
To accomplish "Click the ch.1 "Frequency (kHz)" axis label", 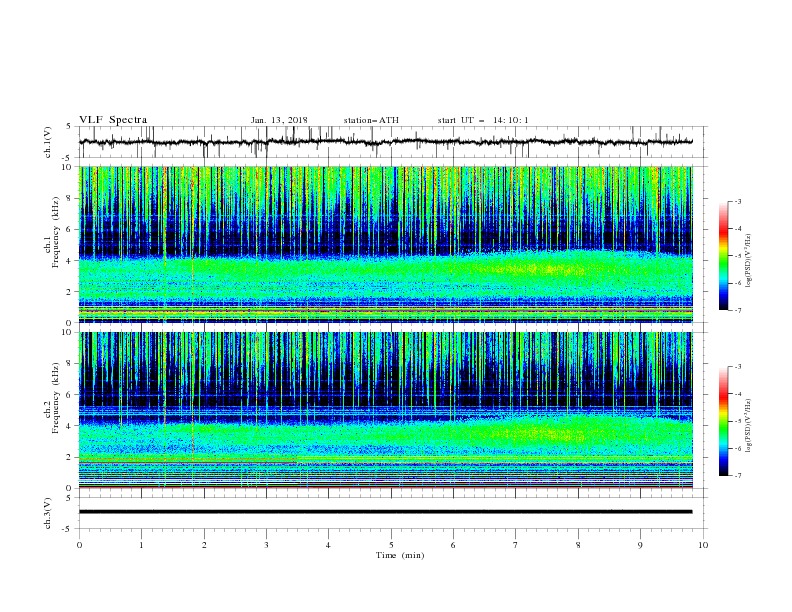I will (56, 232).
